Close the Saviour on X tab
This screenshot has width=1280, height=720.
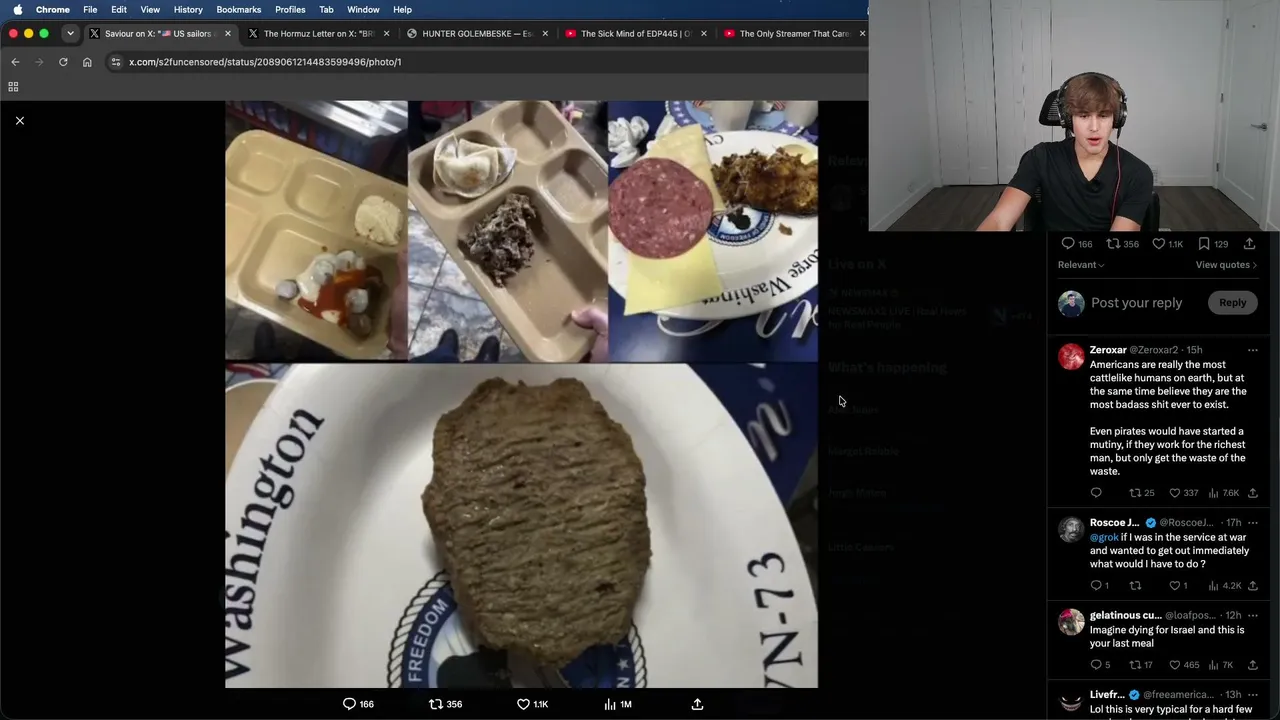click(x=228, y=34)
